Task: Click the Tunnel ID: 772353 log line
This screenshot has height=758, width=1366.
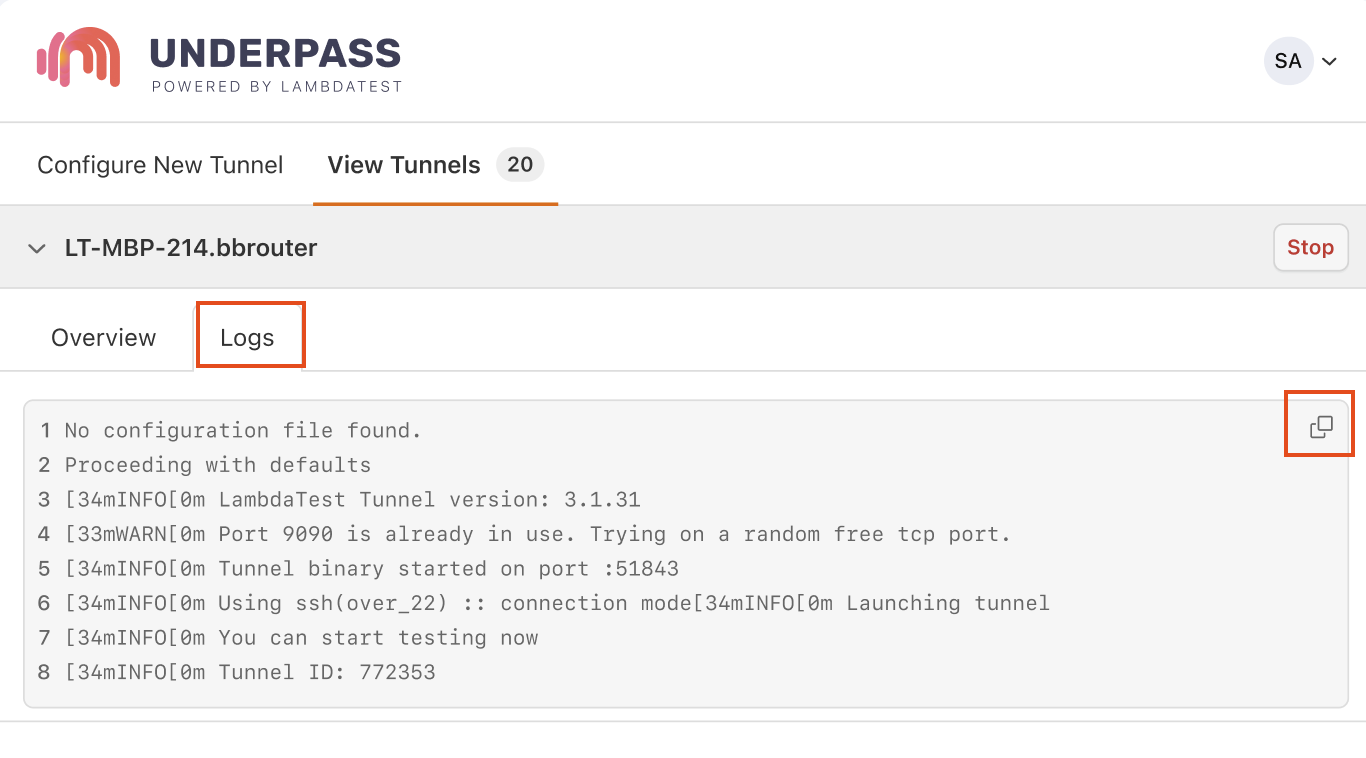Action: (x=250, y=672)
